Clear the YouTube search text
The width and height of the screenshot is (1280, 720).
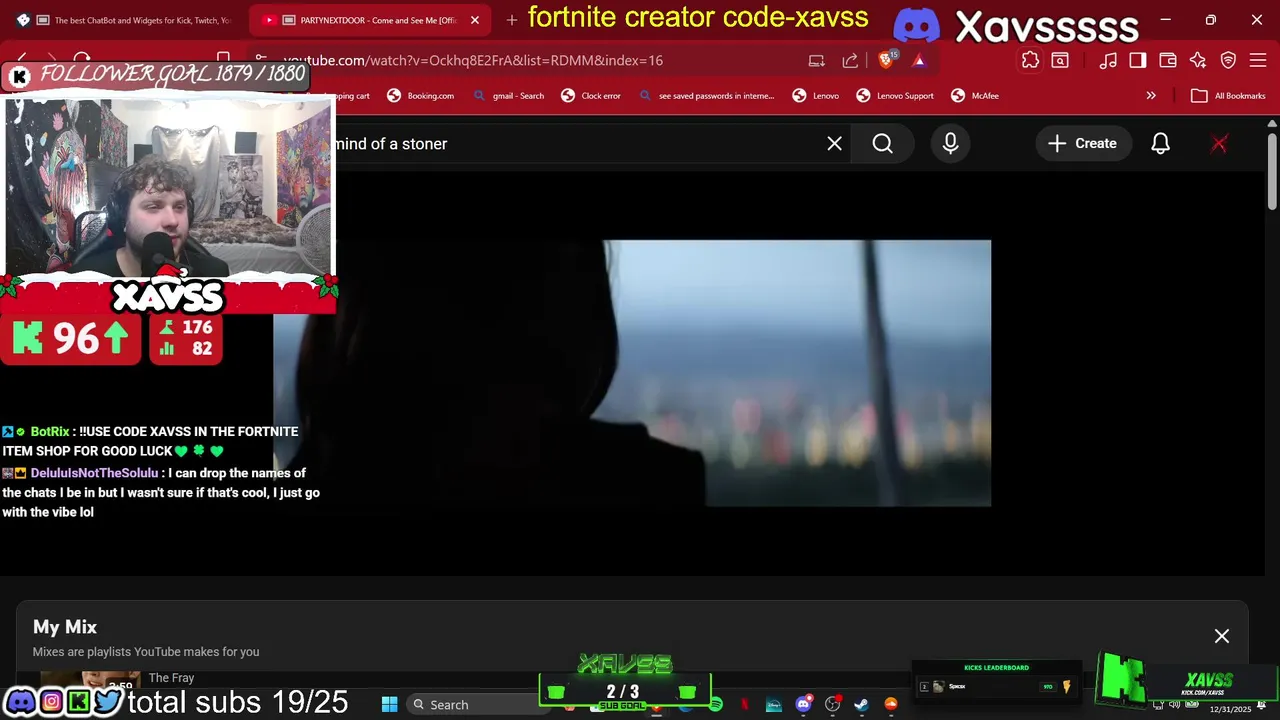click(x=834, y=143)
